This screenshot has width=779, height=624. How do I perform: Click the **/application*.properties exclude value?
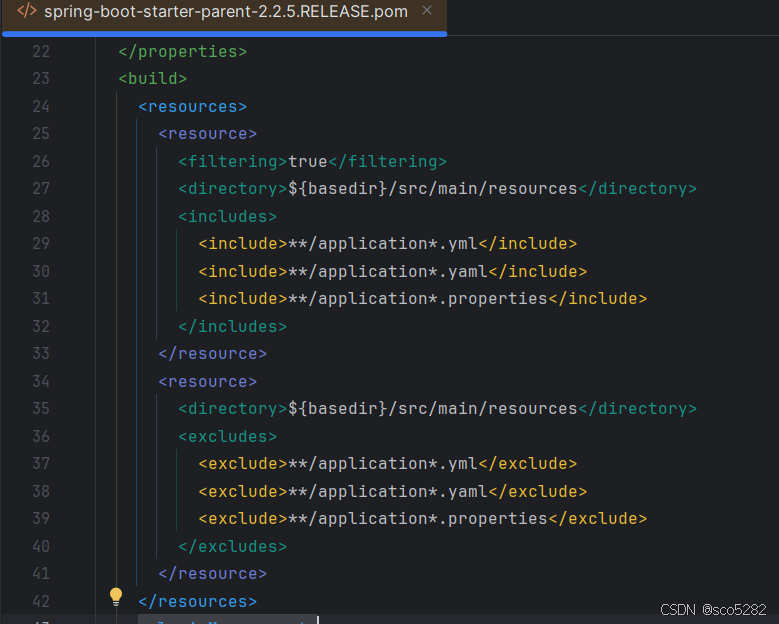click(417, 519)
